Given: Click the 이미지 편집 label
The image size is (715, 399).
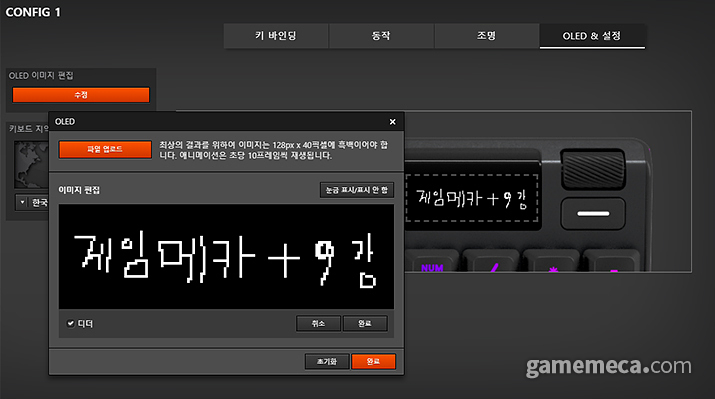Looking at the screenshot, I should coord(79,190).
